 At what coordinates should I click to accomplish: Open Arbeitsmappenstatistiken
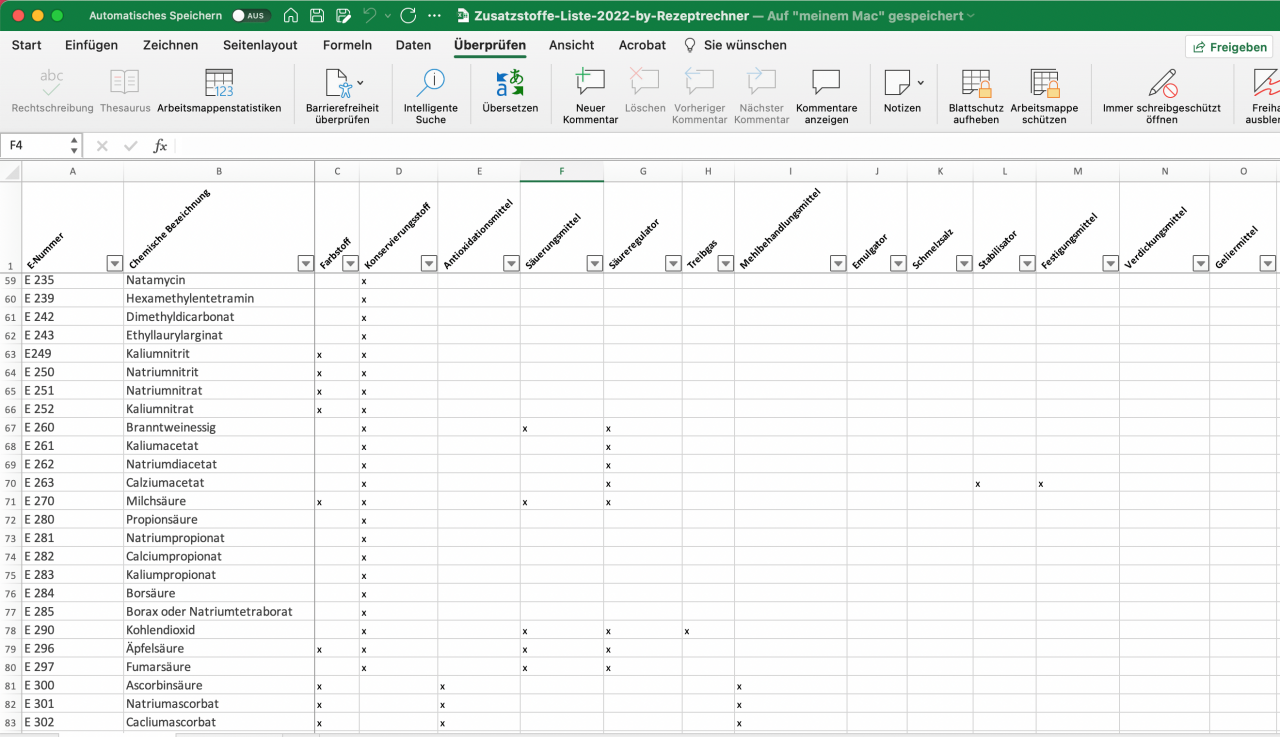point(217,95)
